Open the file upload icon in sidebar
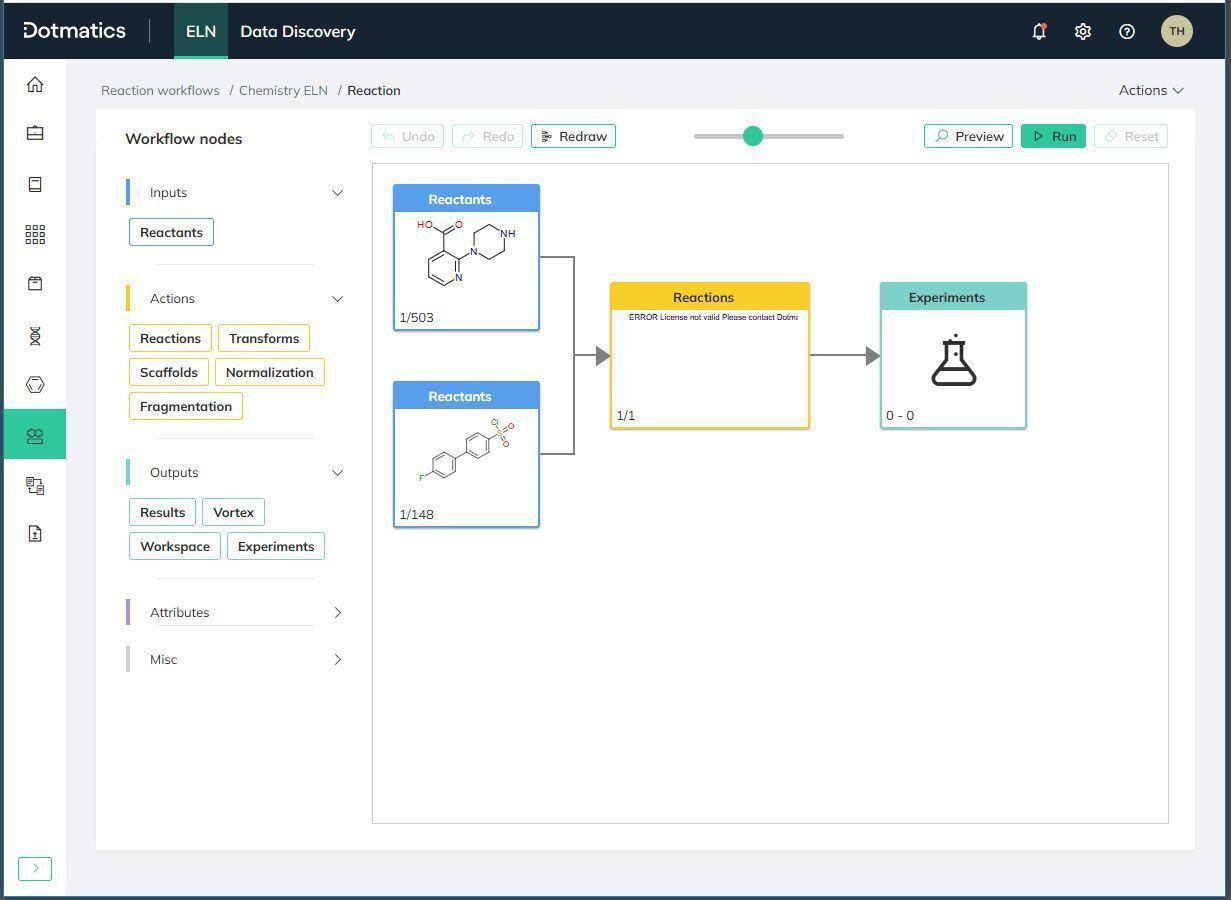 pos(35,534)
